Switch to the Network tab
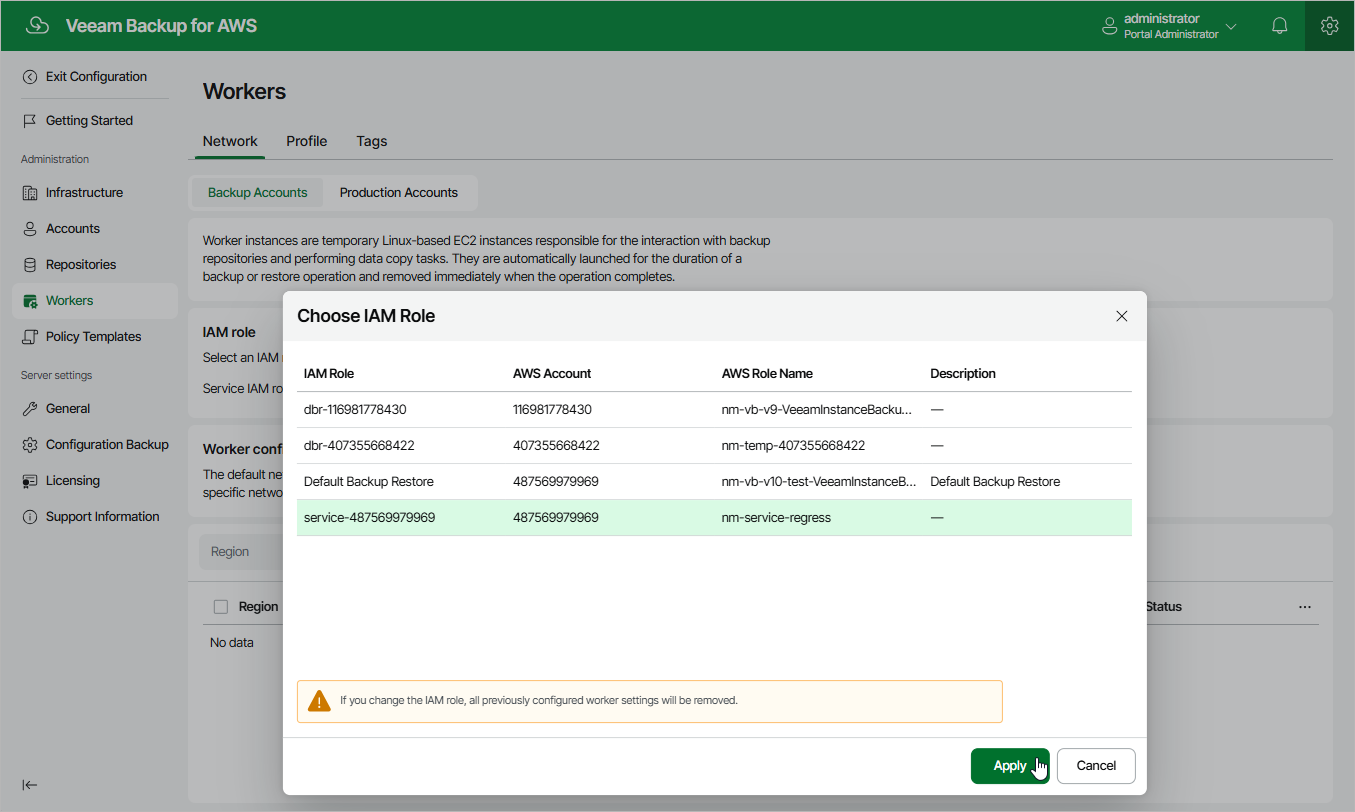Screen dimensions: 1355x812 230,141
